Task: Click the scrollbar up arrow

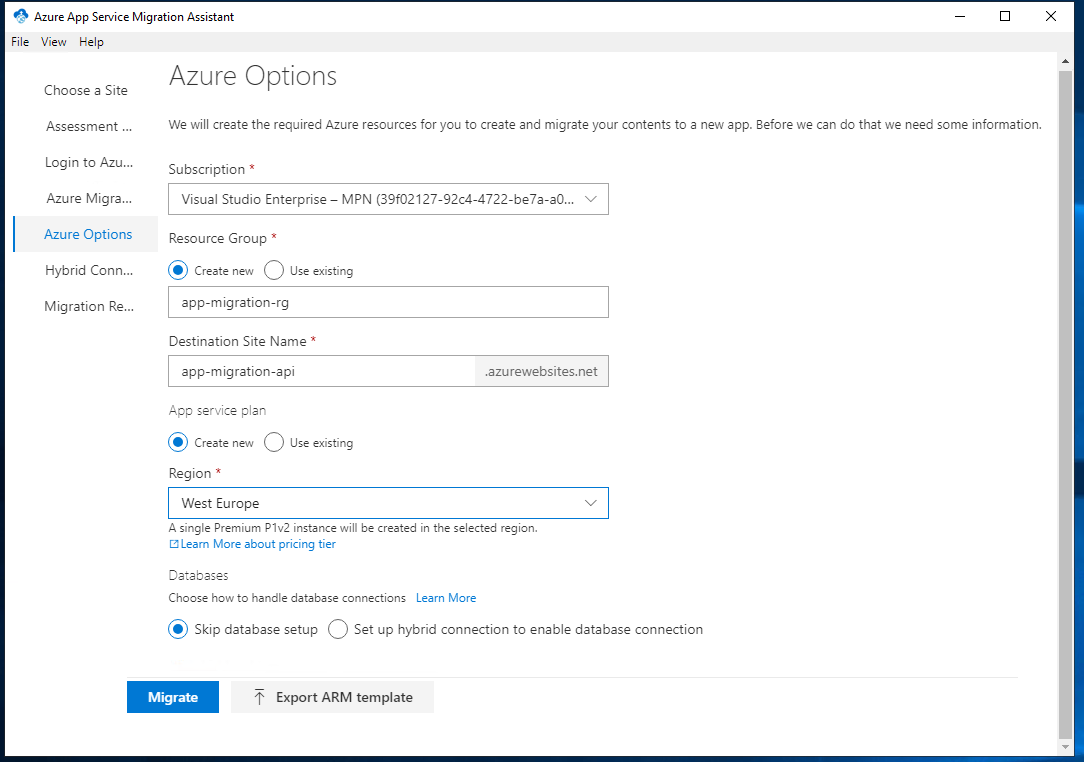Action: tap(1065, 61)
